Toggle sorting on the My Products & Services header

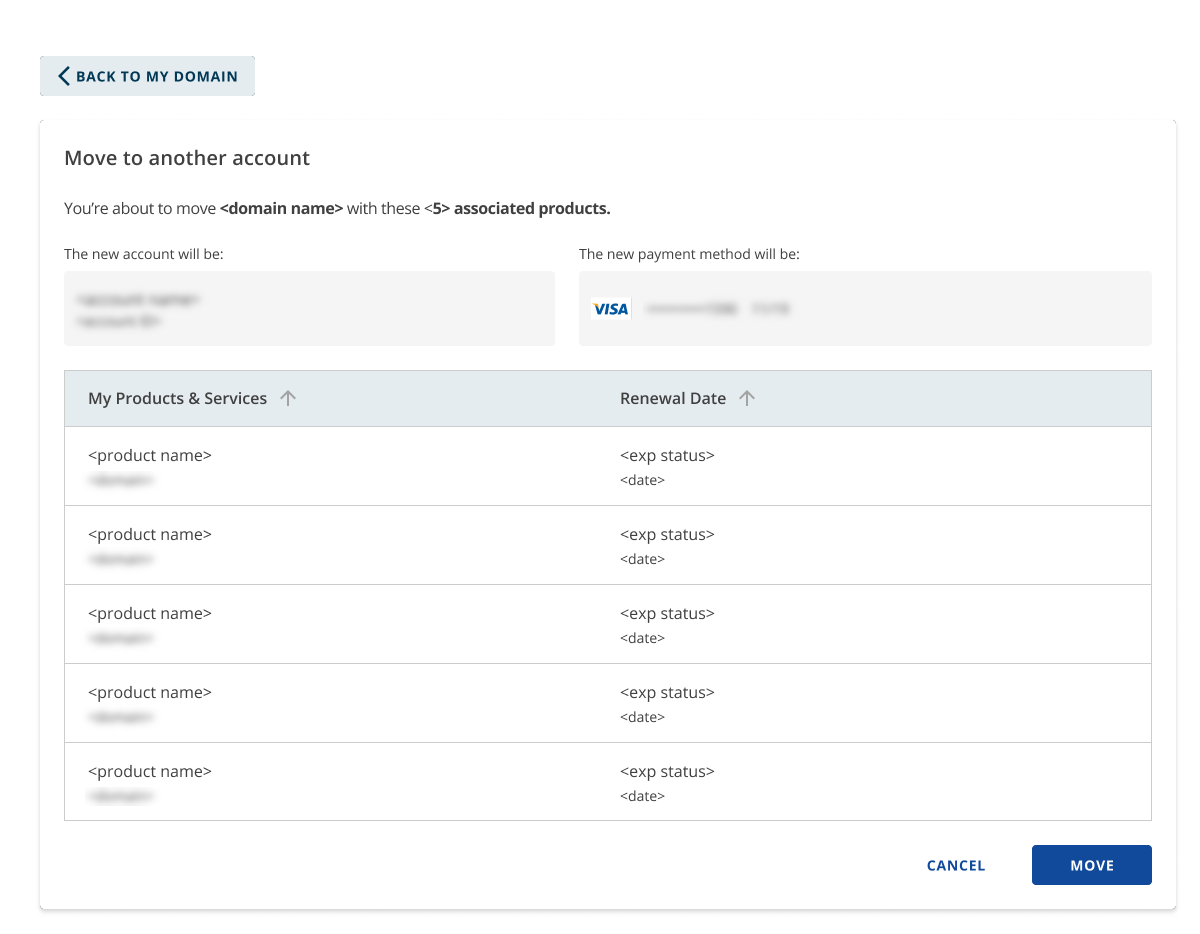coord(177,397)
